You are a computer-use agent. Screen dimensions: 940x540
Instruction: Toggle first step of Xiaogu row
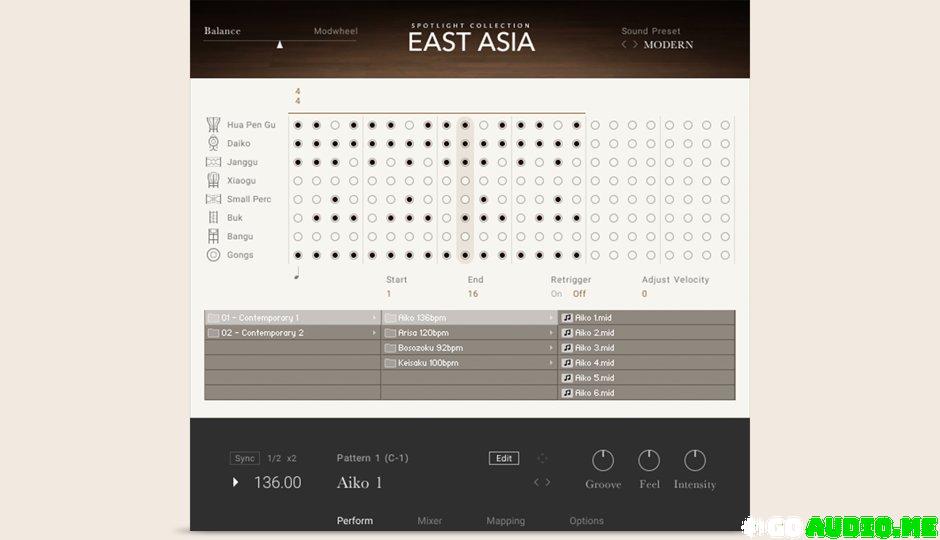298,181
